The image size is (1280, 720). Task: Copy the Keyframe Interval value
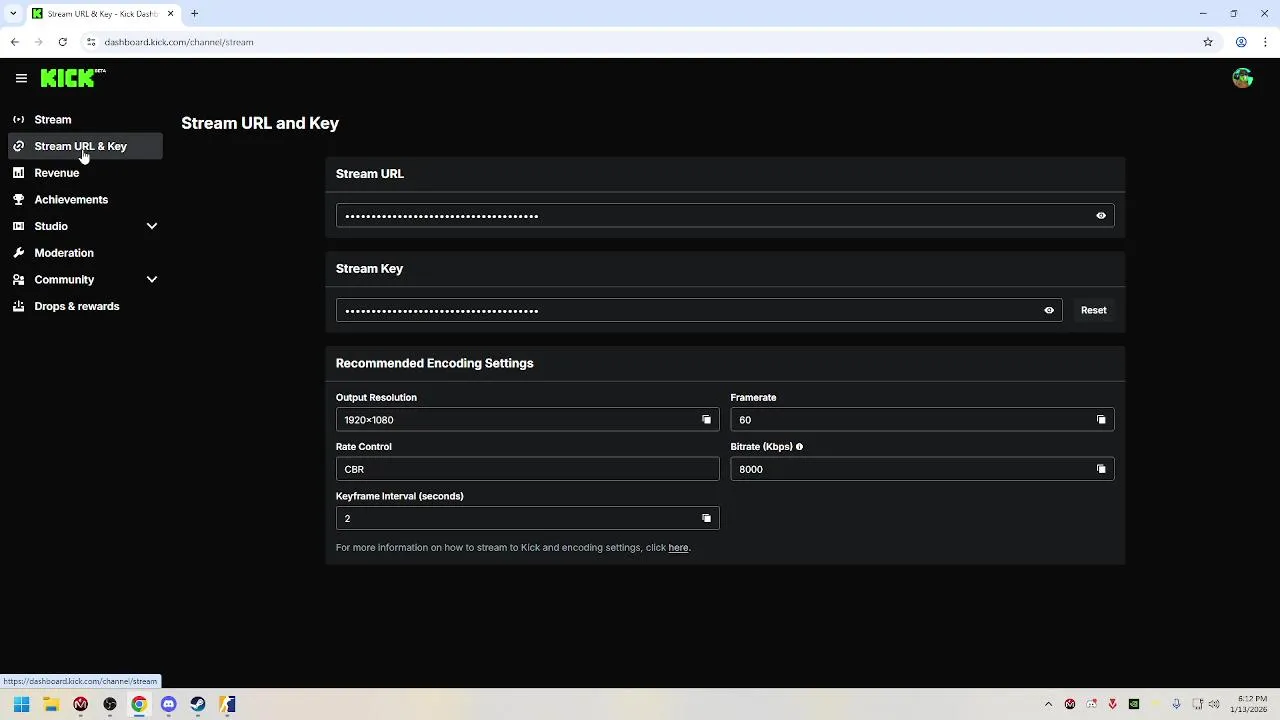pyautogui.click(x=706, y=518)
